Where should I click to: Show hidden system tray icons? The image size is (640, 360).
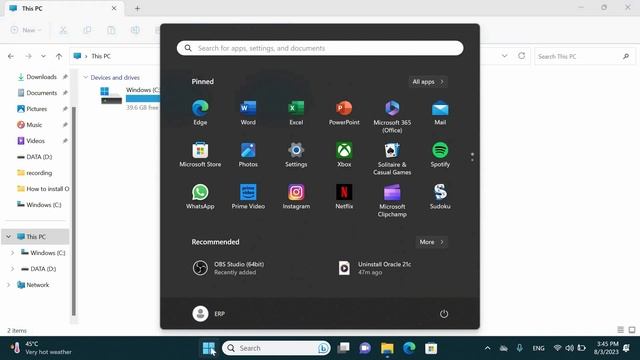point(487,348)
